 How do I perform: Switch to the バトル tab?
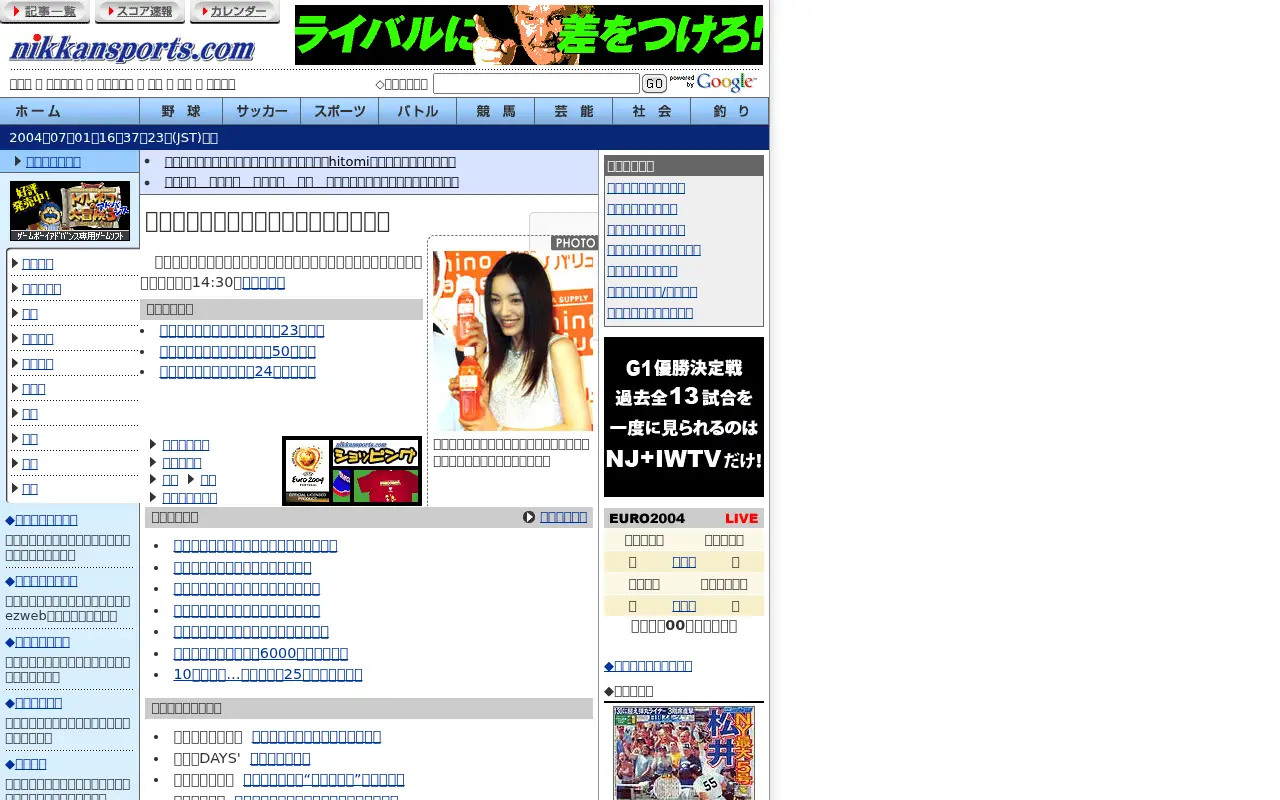point(418,111)
